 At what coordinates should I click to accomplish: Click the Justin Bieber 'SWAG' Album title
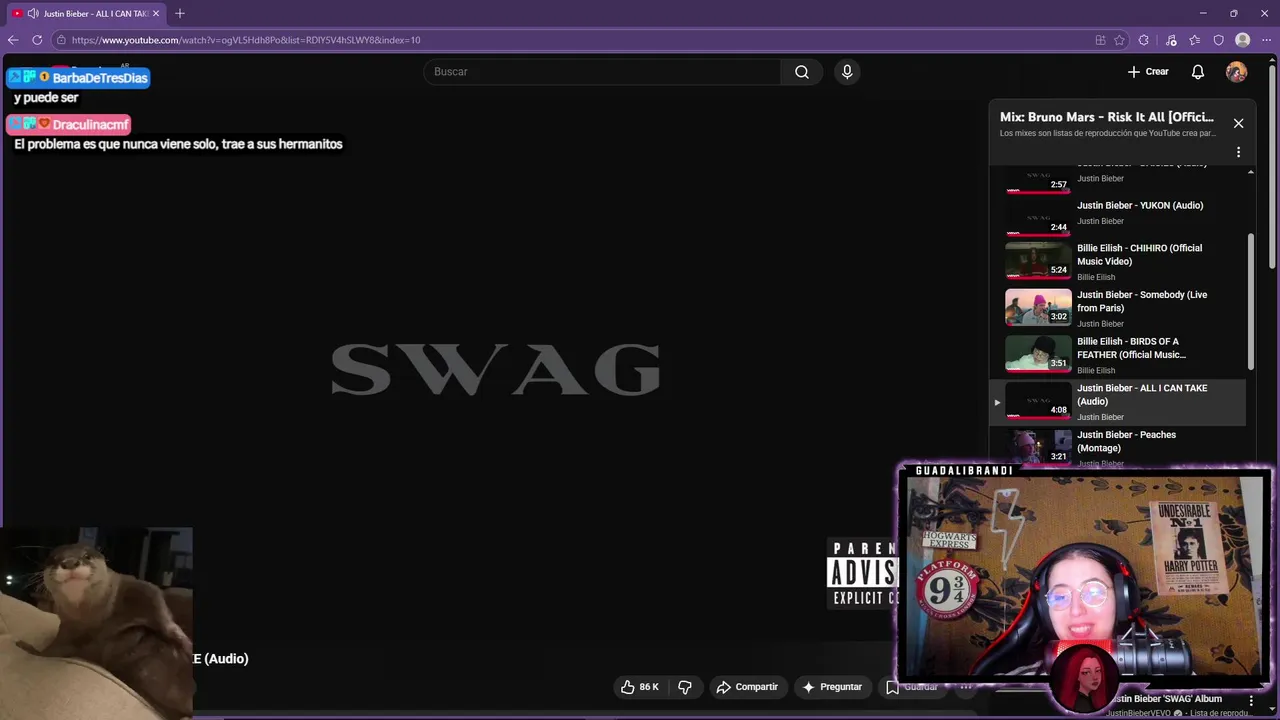click(x=1166, y=699)
